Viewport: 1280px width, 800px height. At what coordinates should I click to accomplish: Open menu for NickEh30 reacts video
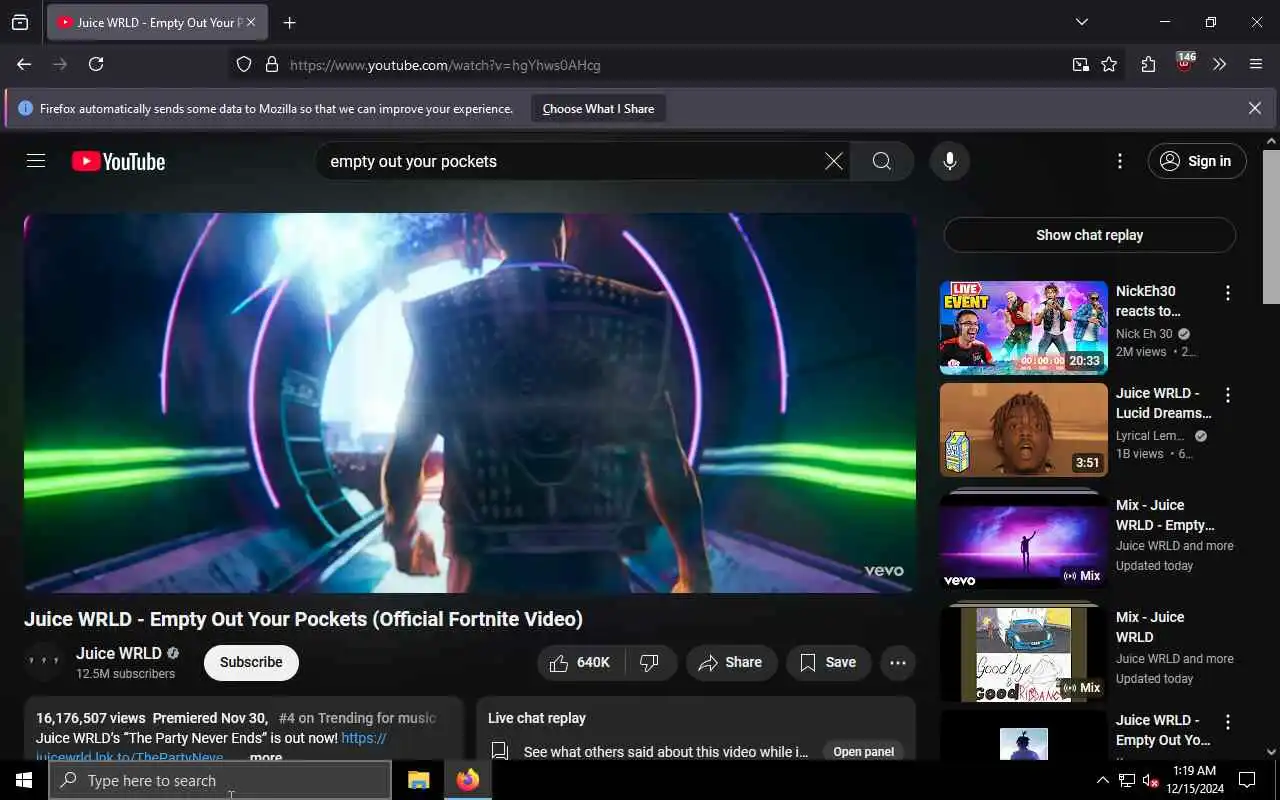tap(1228, 293)
